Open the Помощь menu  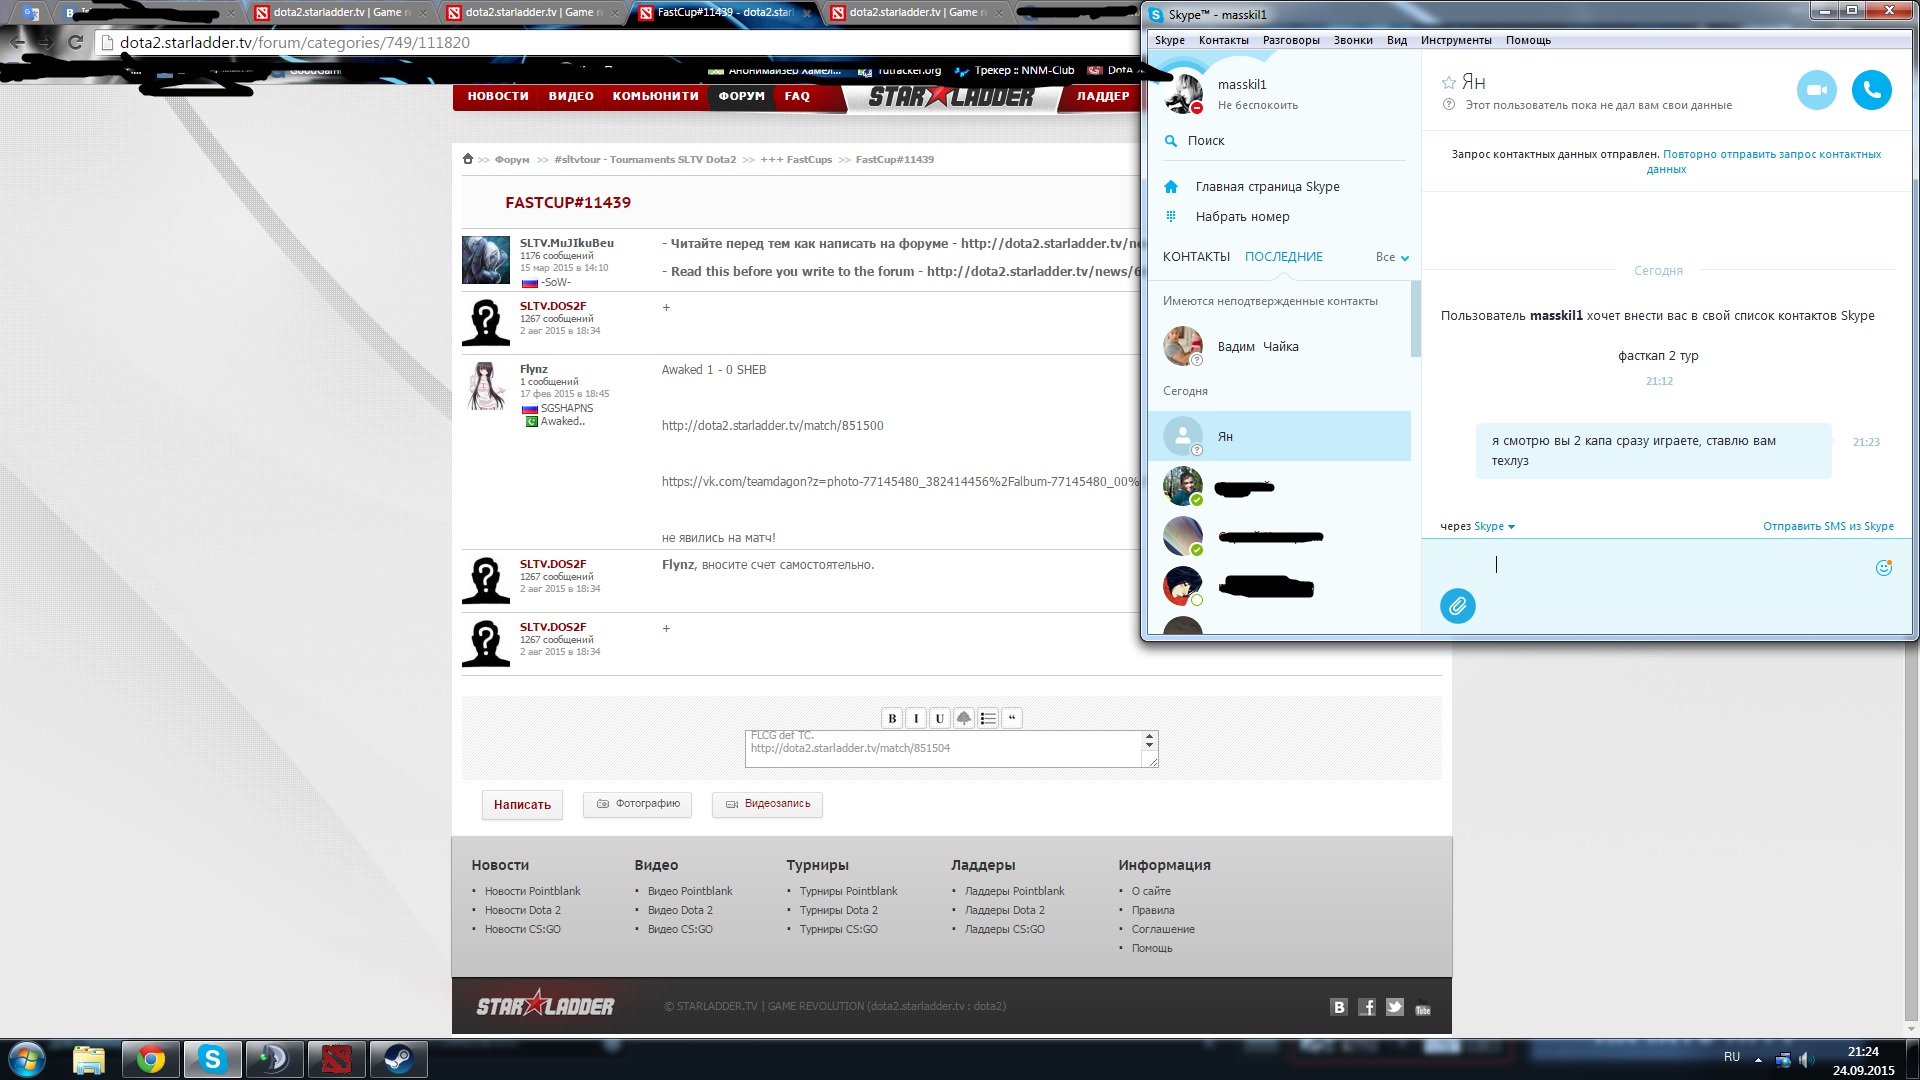coord(1528,40)
